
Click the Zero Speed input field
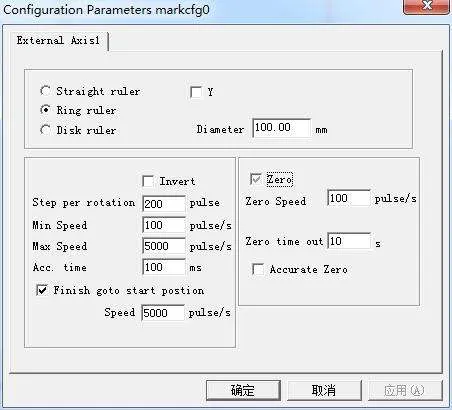point(349,198)
